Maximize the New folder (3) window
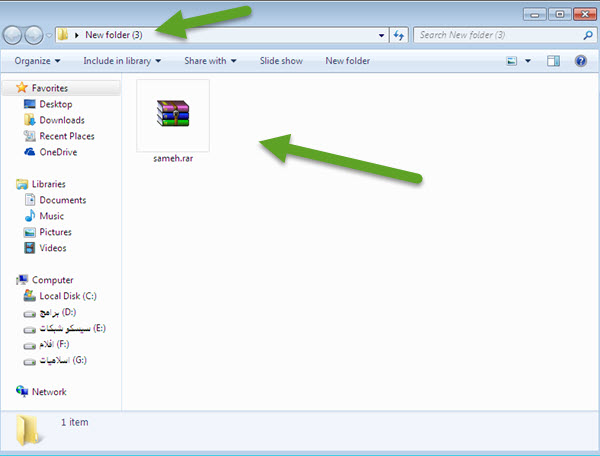Image resolution: width=600 pixels, height=456 pixels. click(x=559, y=15)
